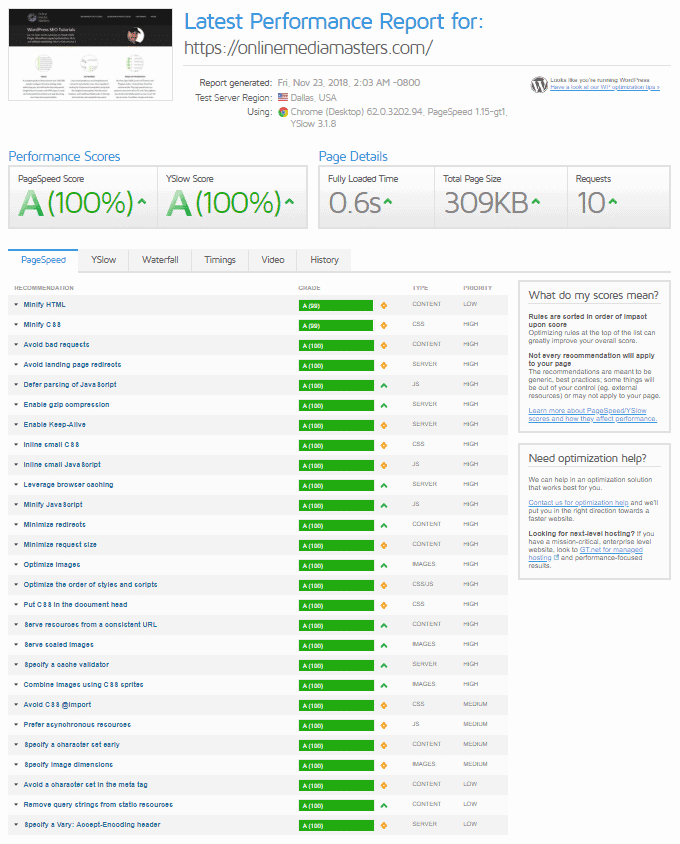
Task: Click Combine images using CSS sprites
Action: coord(83,685)
